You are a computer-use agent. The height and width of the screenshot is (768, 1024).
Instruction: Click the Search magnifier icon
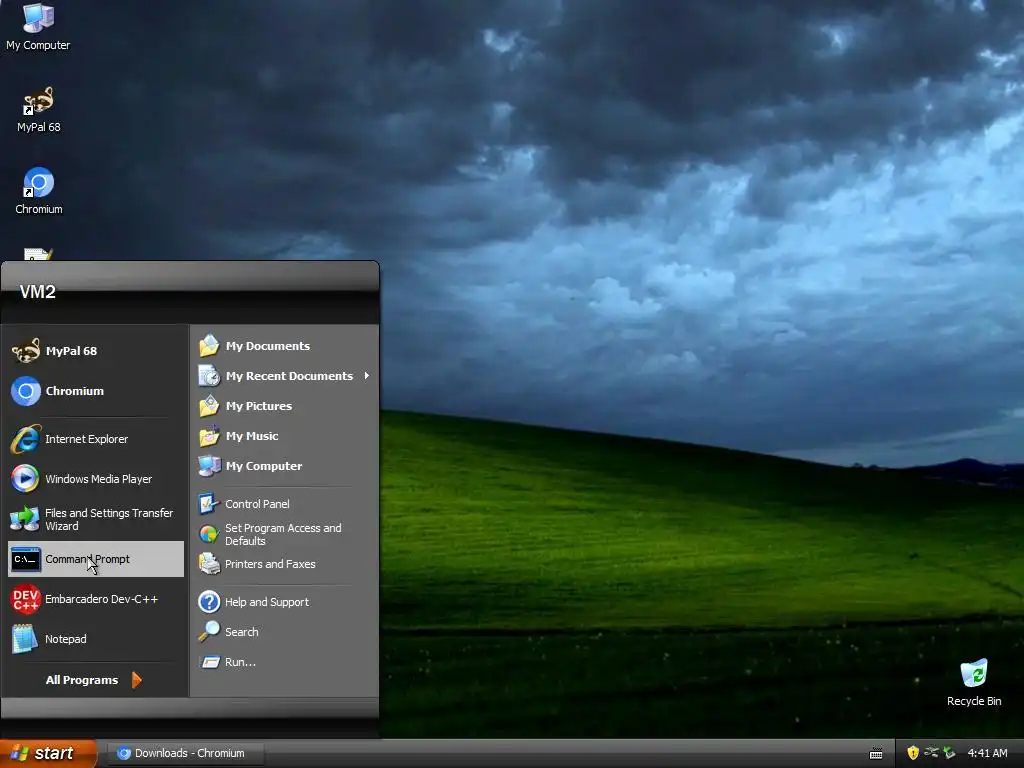(209, 632)
